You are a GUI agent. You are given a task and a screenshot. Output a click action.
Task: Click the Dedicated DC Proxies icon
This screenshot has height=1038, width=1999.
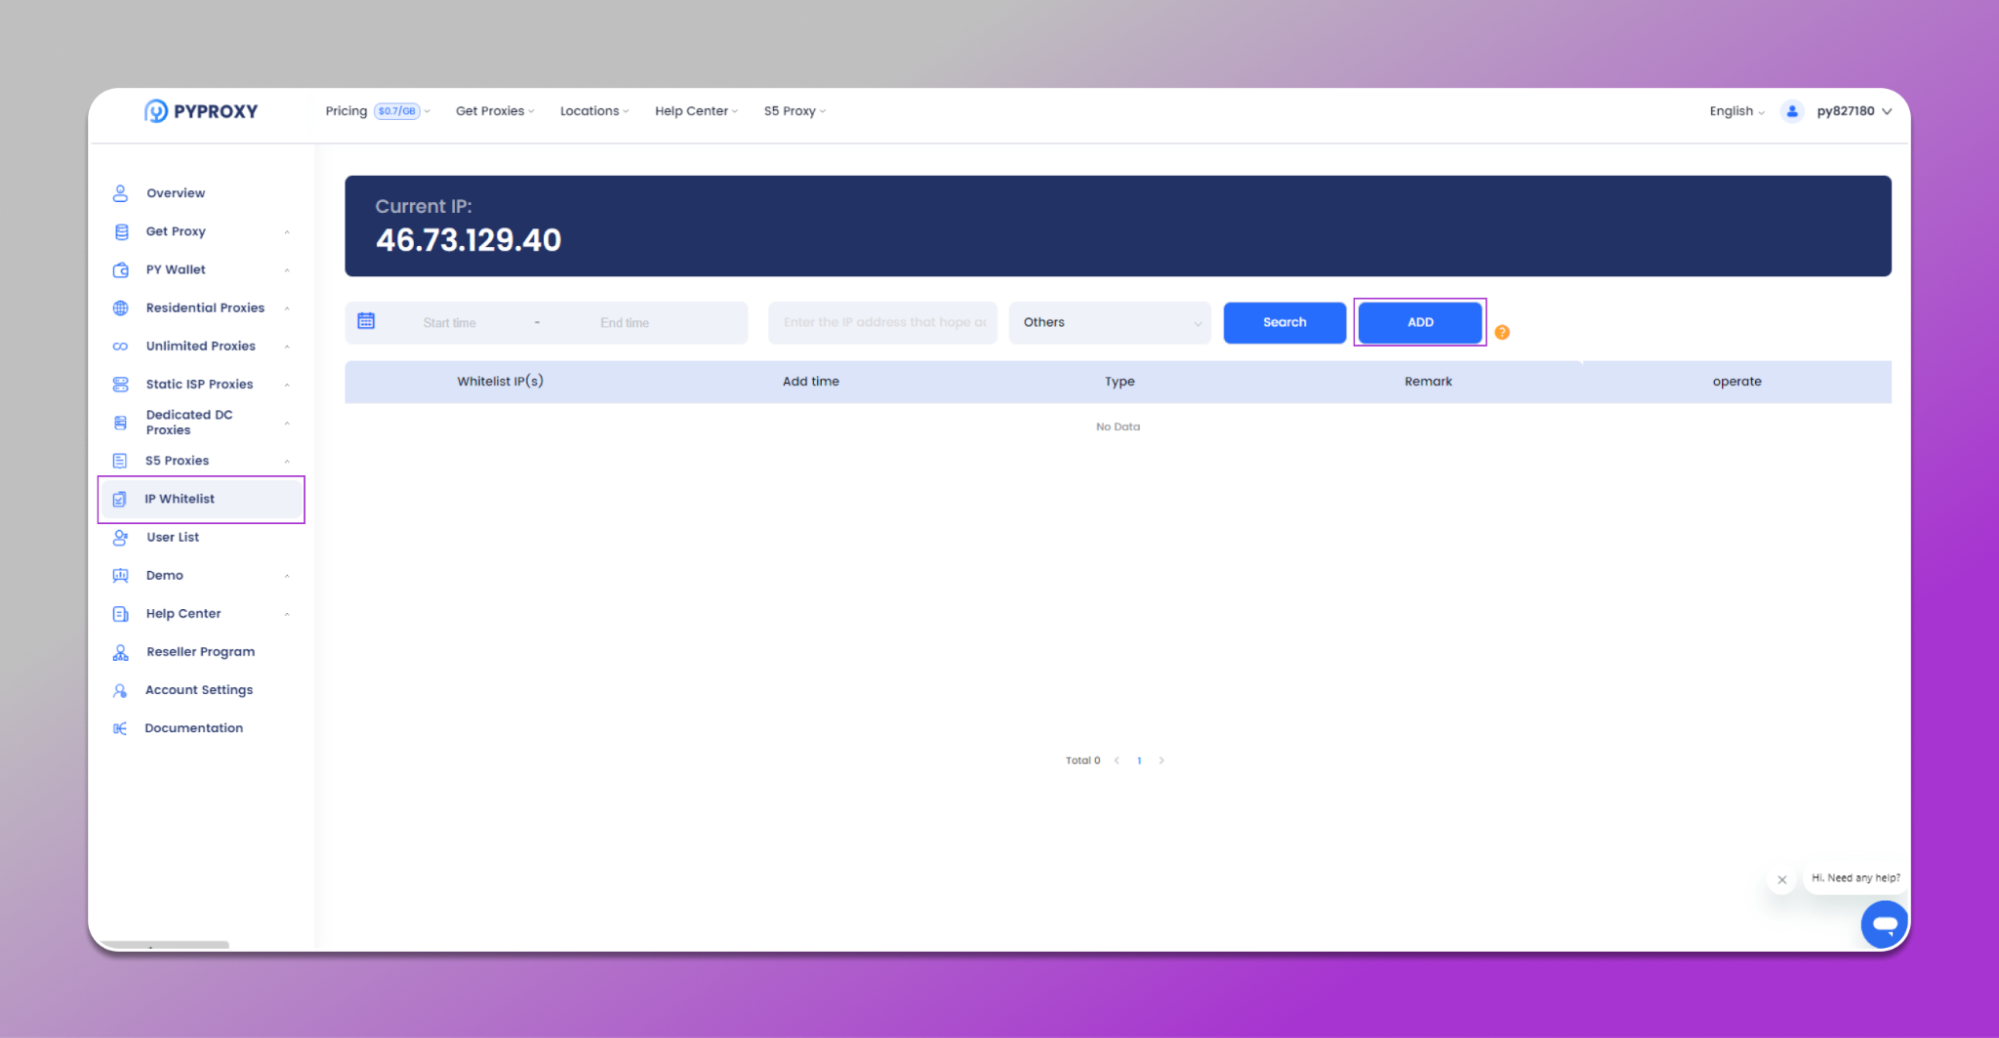pos(121,423)
